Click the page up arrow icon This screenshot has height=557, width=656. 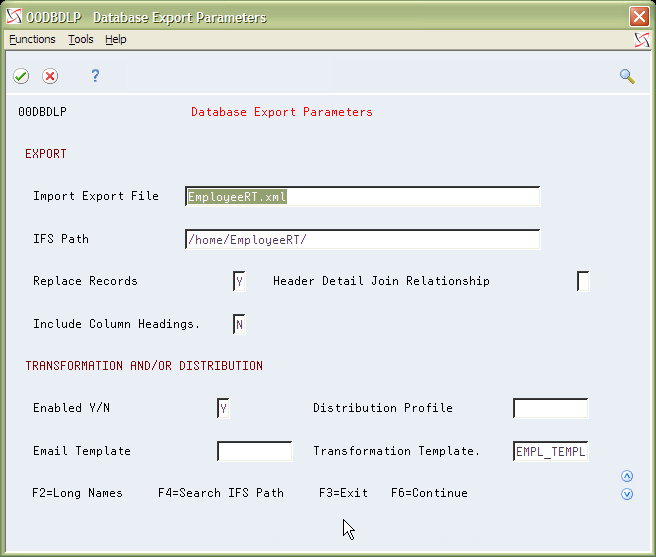pyautogui.click(x=627, y=476)
